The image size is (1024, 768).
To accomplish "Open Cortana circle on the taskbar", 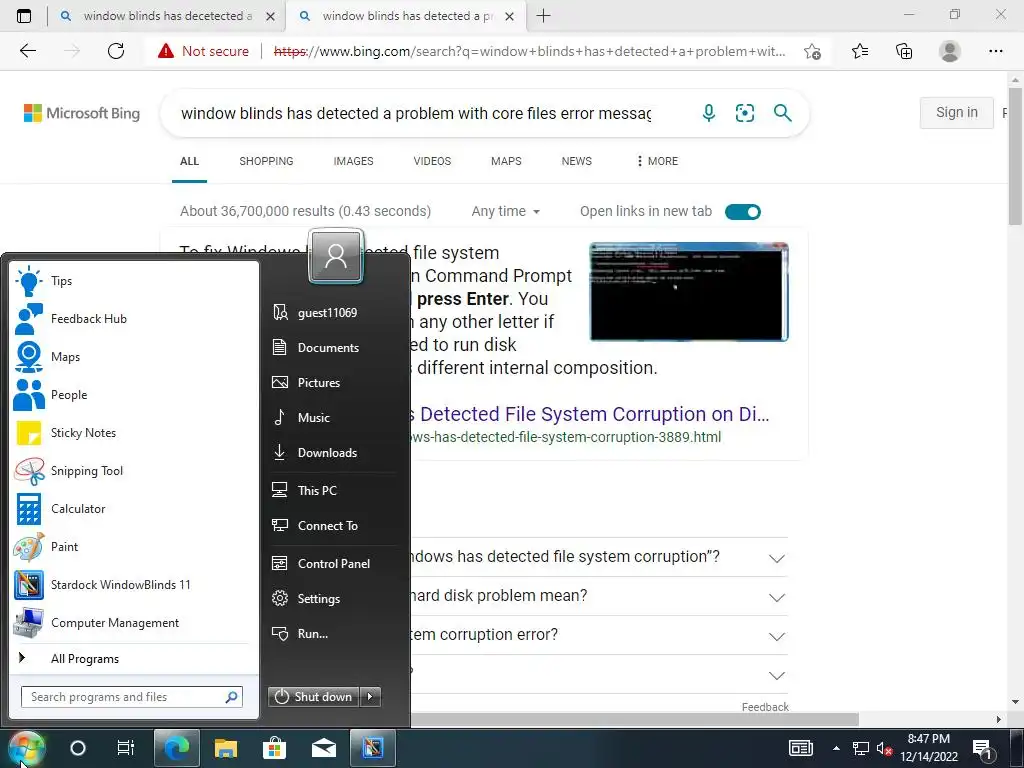I will click(x=78, y=748).
